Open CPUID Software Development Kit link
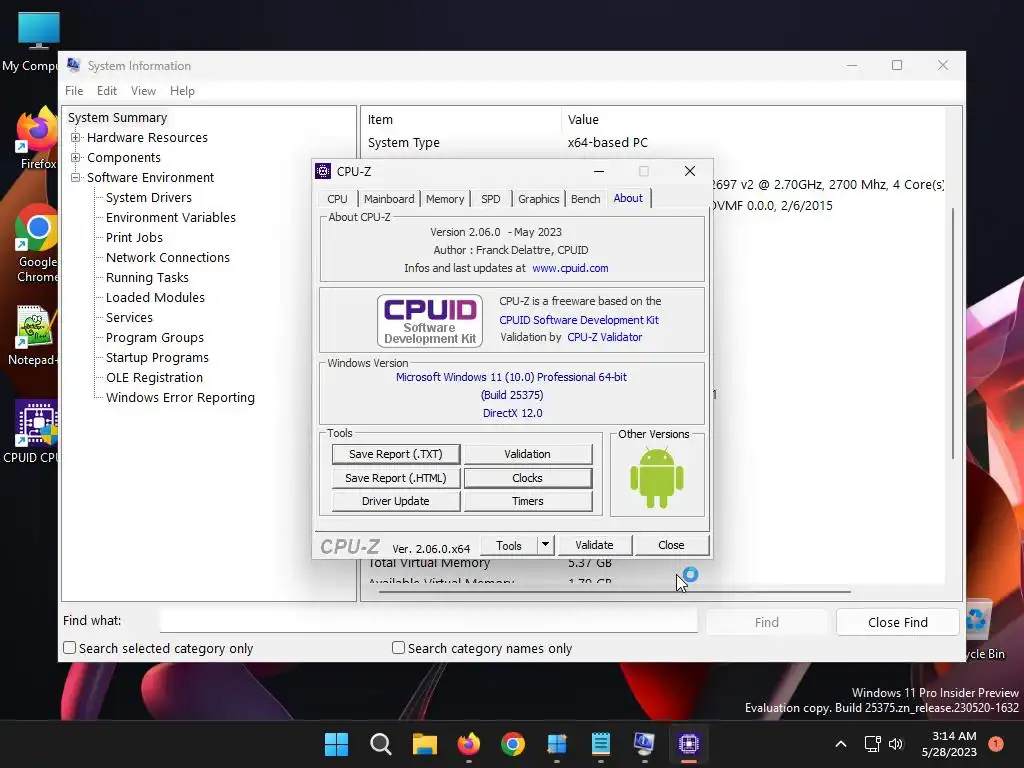Screen dimensions: 1024x768 point(579,320)
